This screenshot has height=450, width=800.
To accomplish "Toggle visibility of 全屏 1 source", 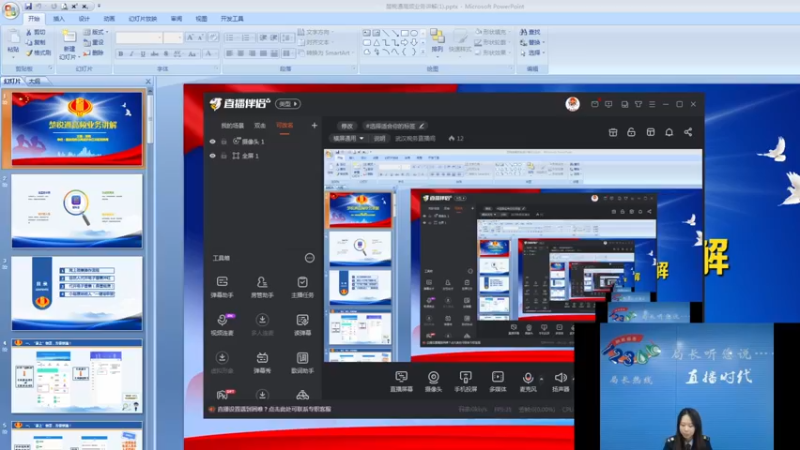I will tap(212, 156).
